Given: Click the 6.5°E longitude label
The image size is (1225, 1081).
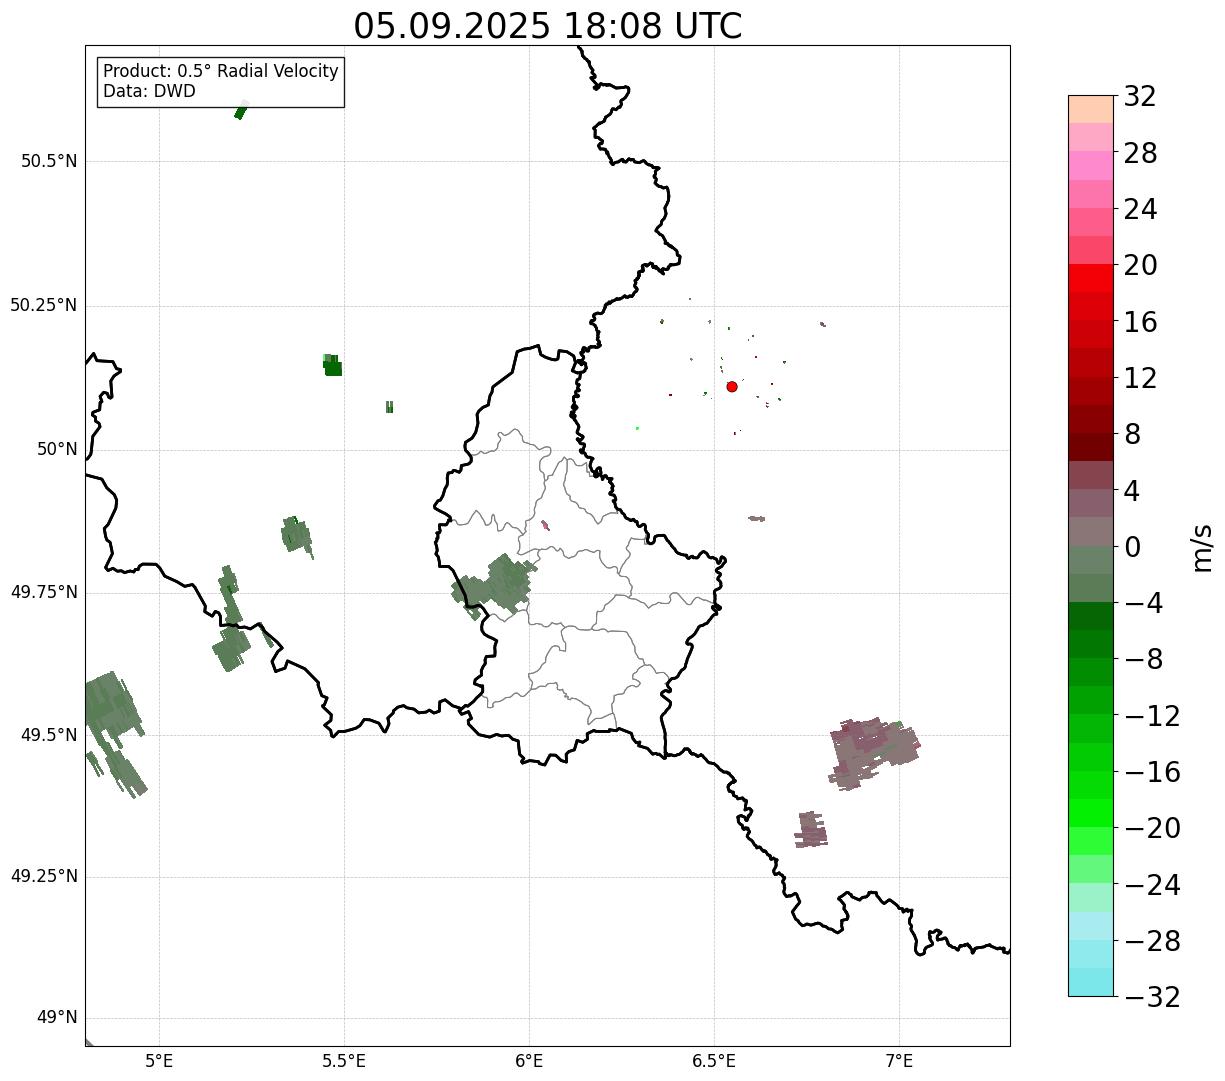Looking at the screenshot, I should [x=714, y=1061].
